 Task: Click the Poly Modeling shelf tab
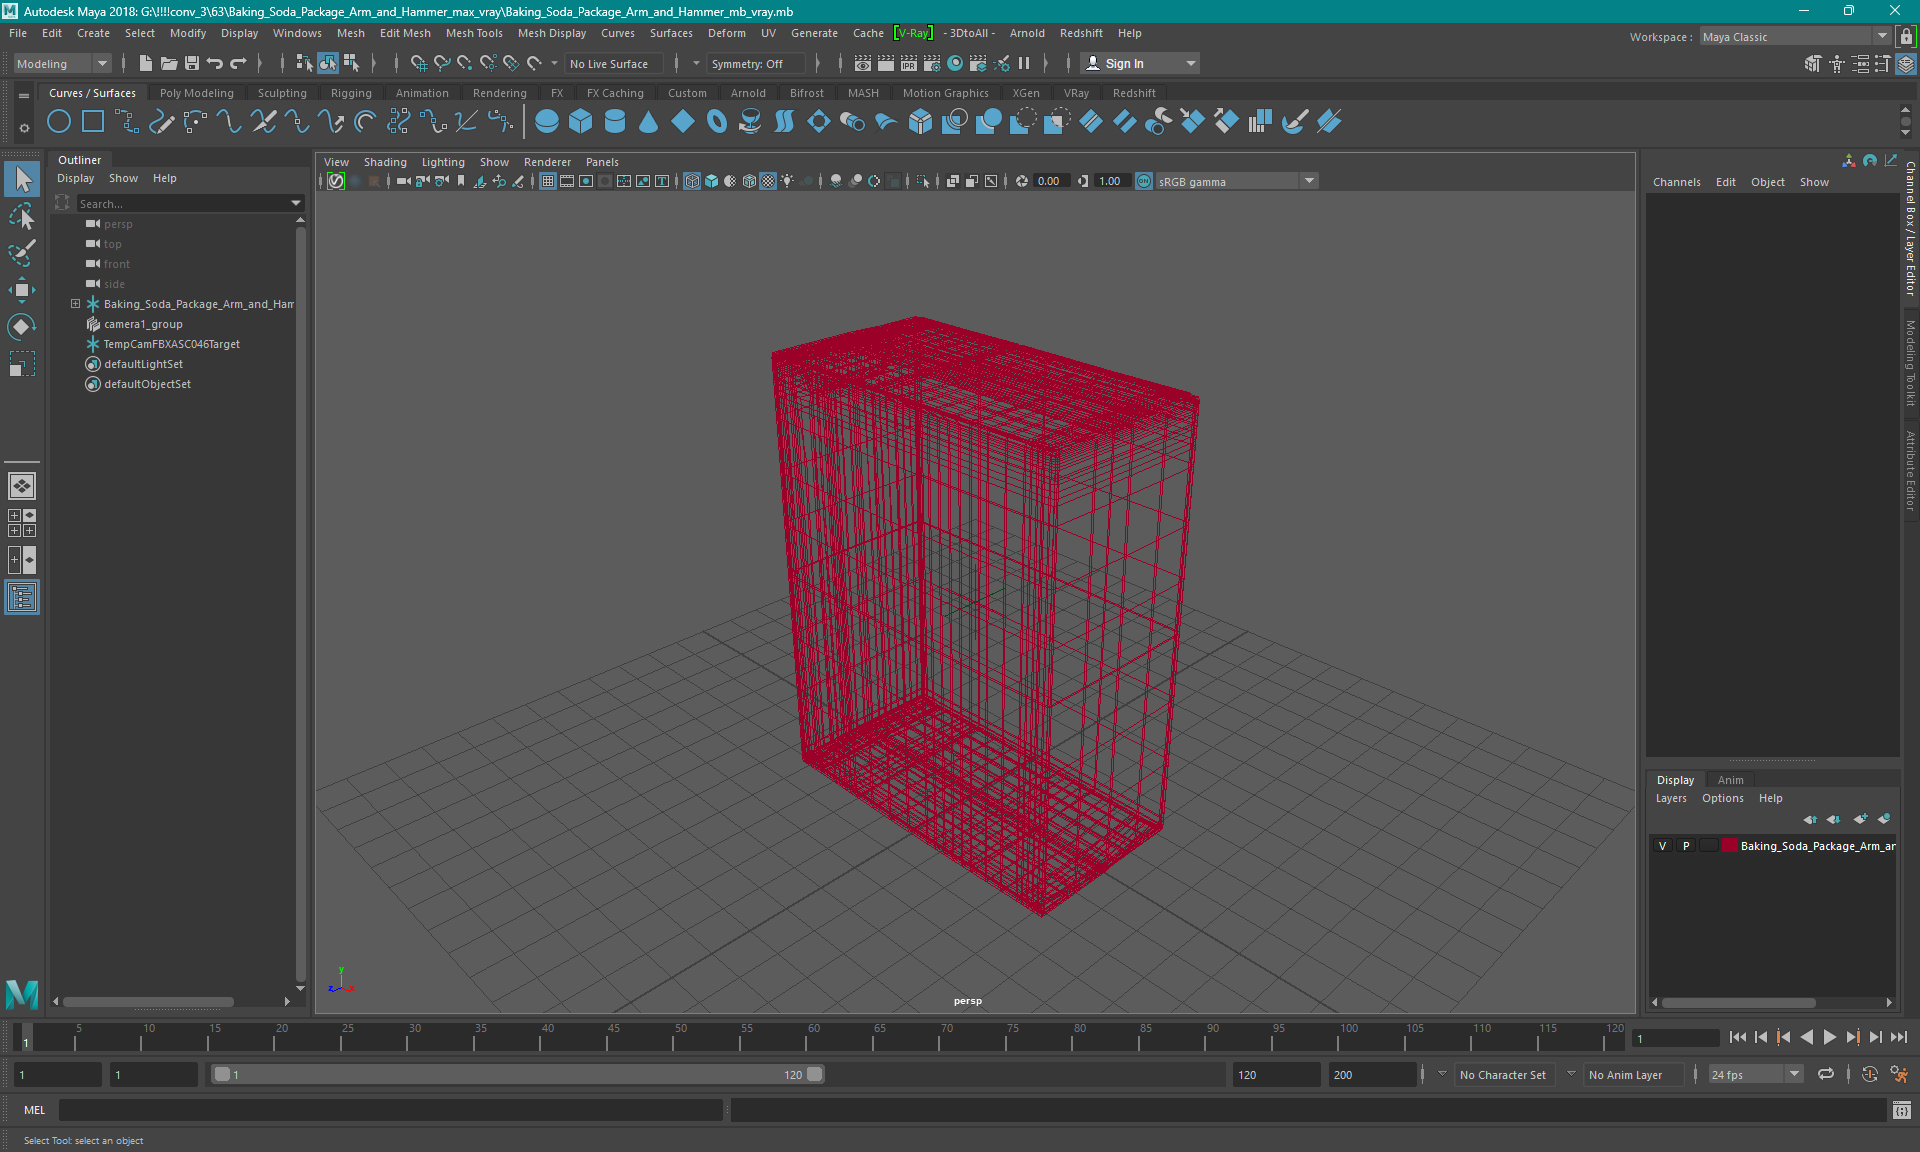196,92
